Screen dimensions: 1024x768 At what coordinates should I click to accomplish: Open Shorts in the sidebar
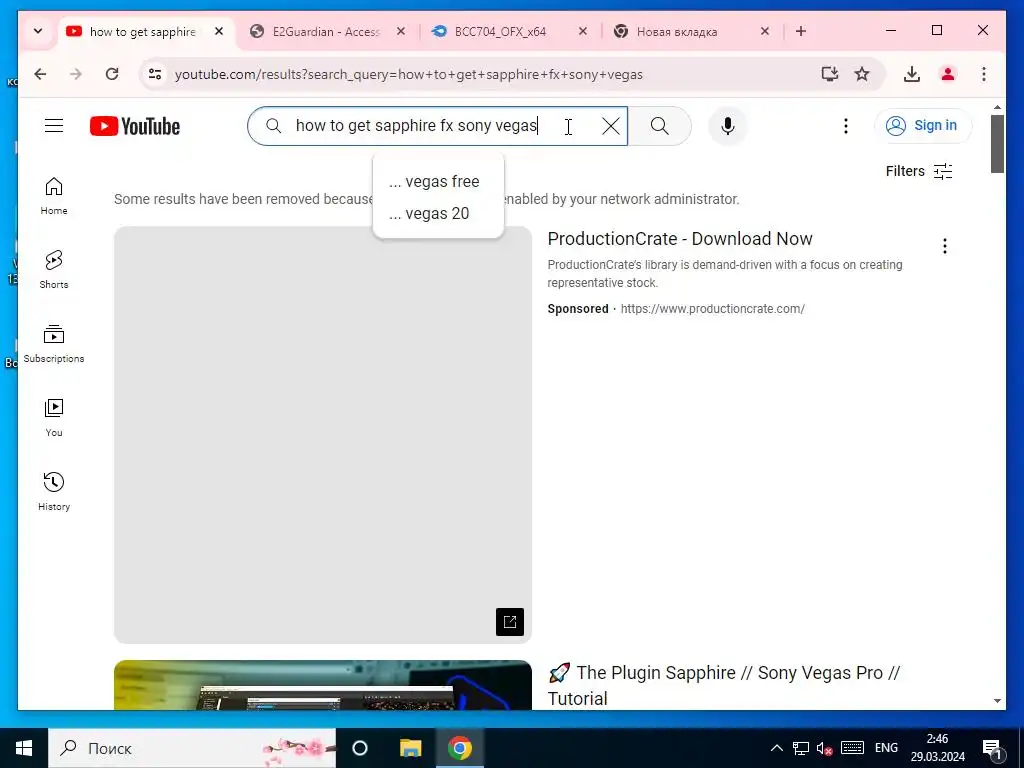point(54,270)
